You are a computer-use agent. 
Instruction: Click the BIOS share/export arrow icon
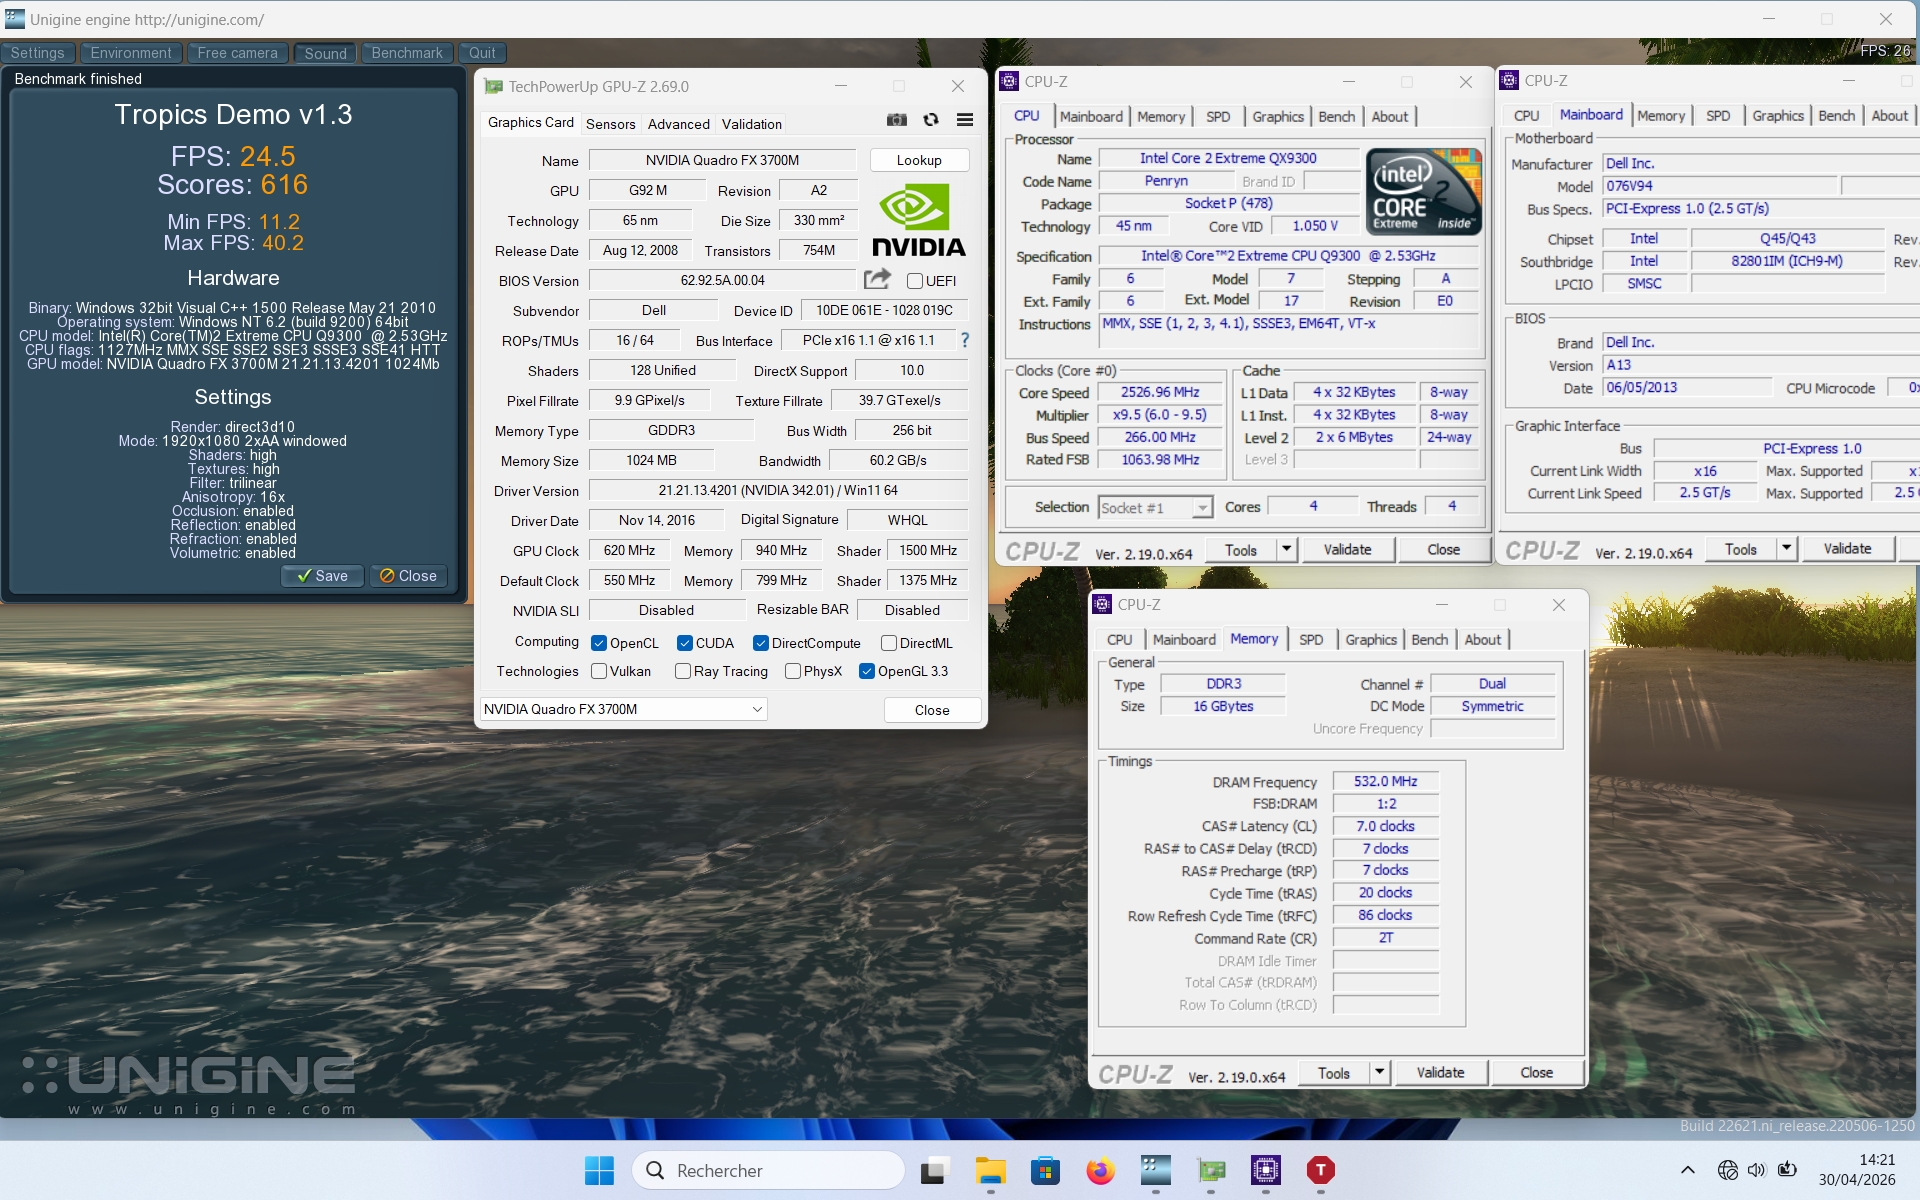pyautogui.click(x=877, y=279)
